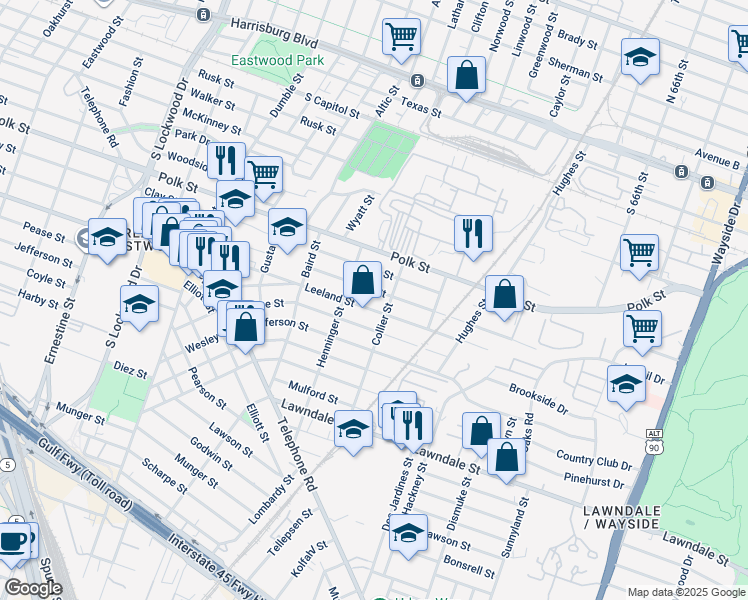Open the shopping bag marker on Leeland St
Image resolution: width=748 pixels, height=600 pixels.
click(362, 279)
